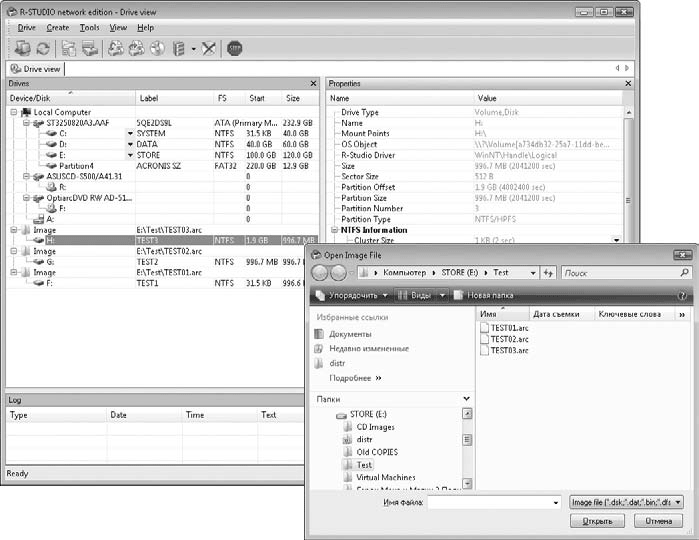Click the Имя файла input field
The image size is (699, 540).
pos(494,503)
